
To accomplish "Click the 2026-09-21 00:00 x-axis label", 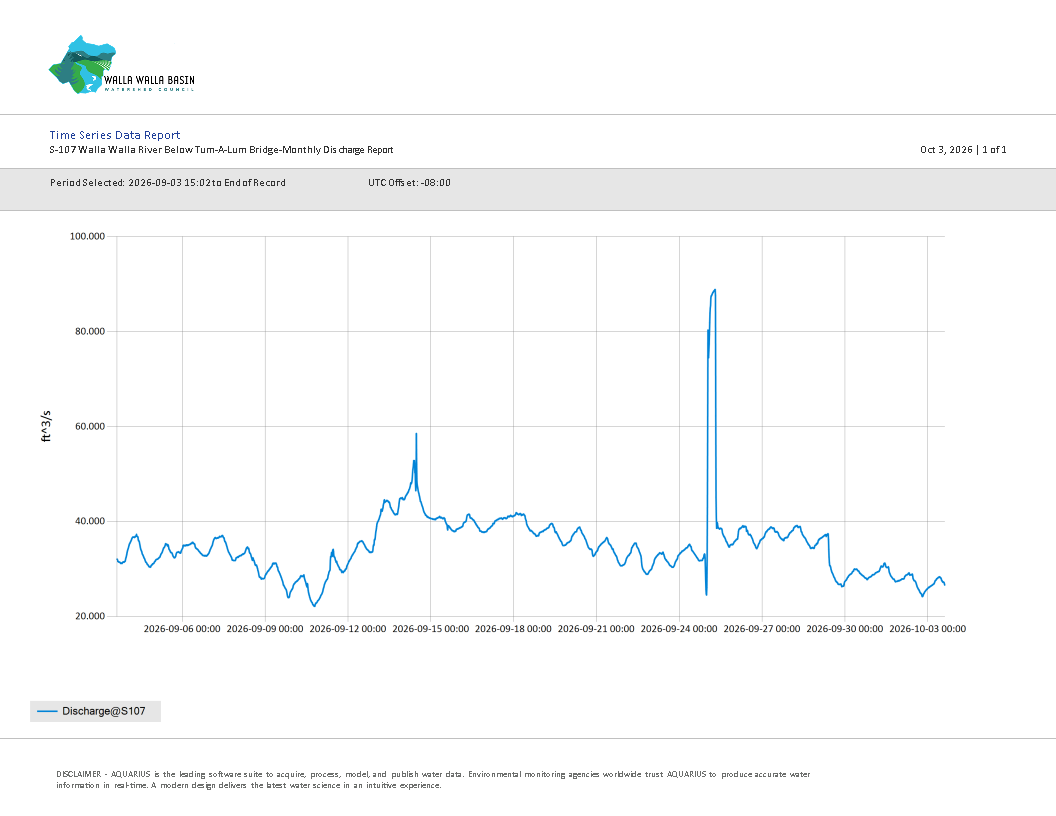I will pyautogui.click(x=596, y=629).
